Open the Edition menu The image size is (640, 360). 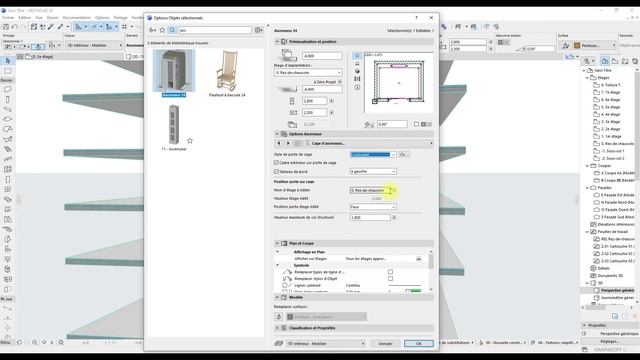click(x=24, y=18)
